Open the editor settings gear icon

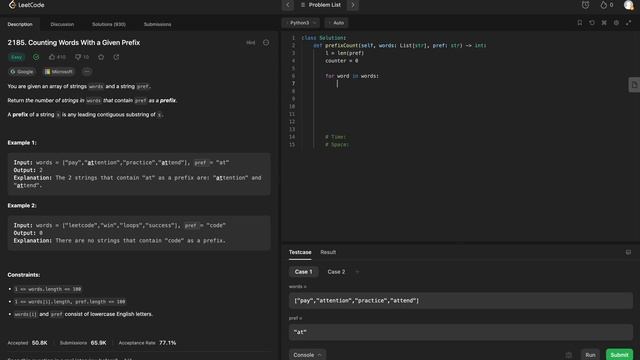coord(616,23)
